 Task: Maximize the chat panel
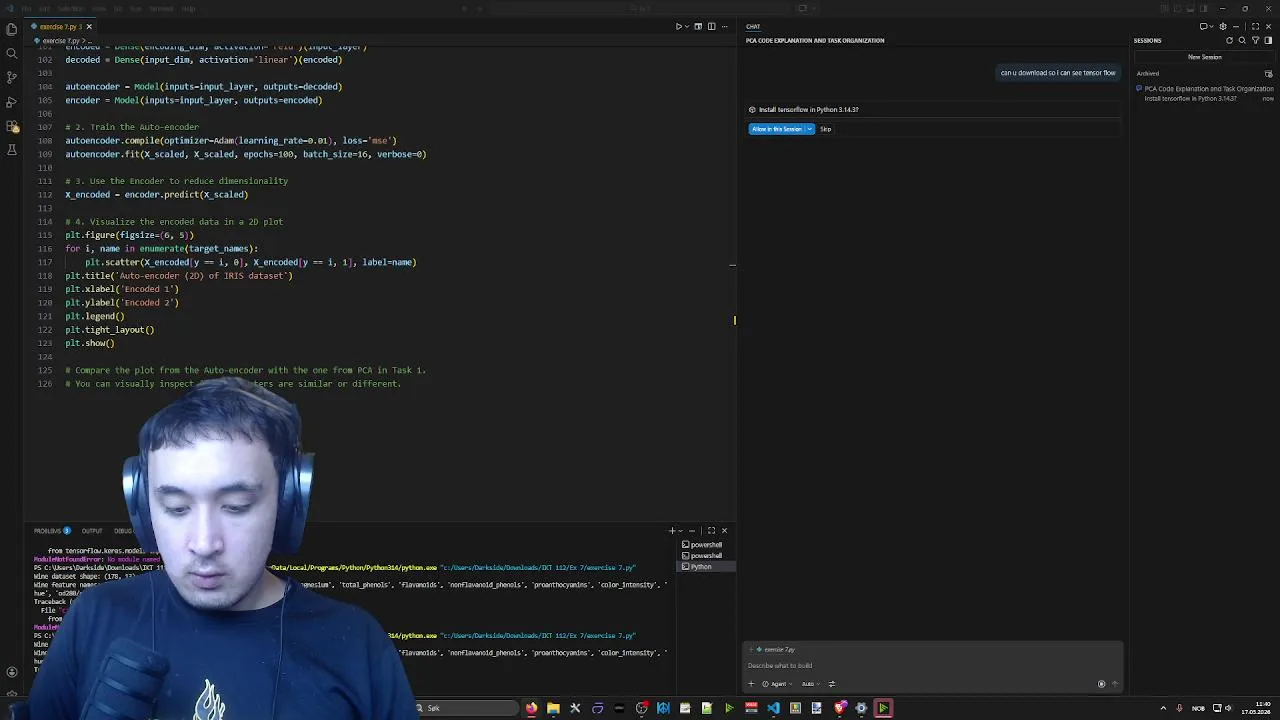coord(1255,26)
